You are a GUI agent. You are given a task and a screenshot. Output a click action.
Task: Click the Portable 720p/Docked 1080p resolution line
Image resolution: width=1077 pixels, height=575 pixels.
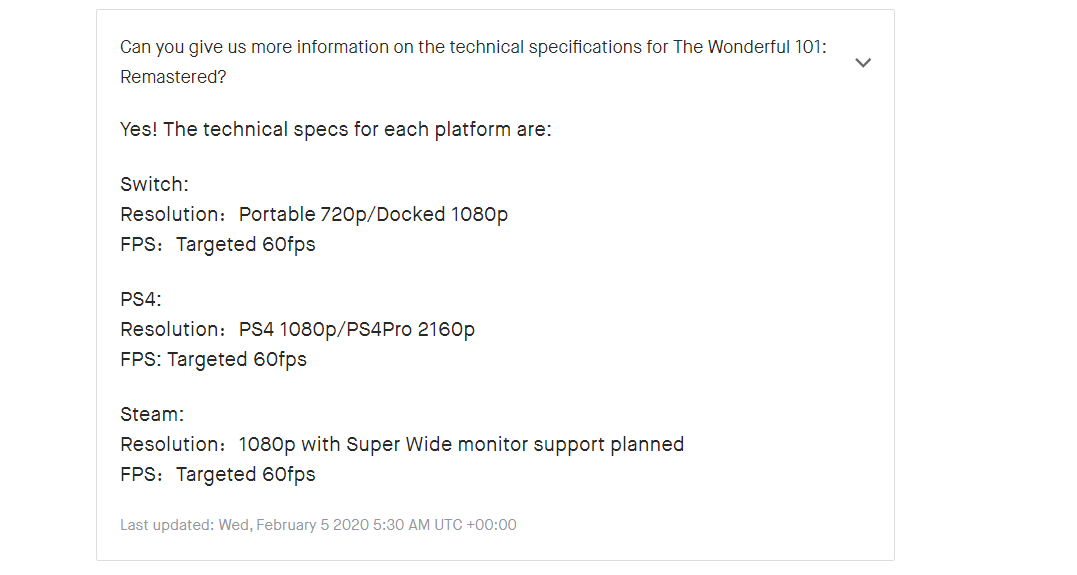click(314, 214)
